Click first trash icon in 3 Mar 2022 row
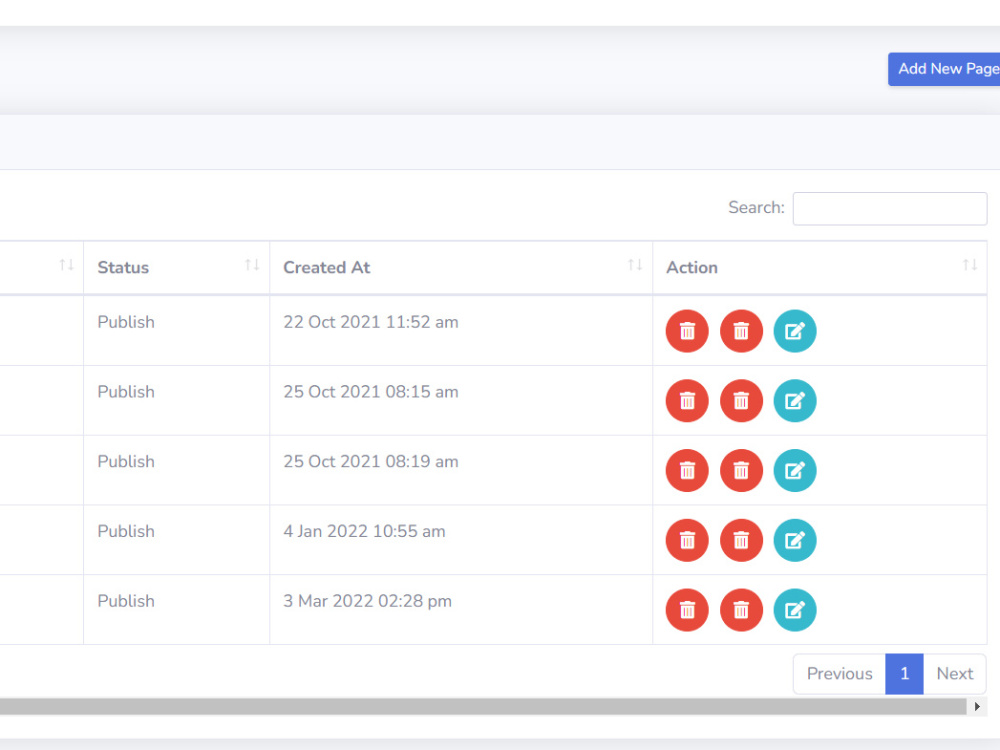1000x750 pixels. click(x=687, y=610)
